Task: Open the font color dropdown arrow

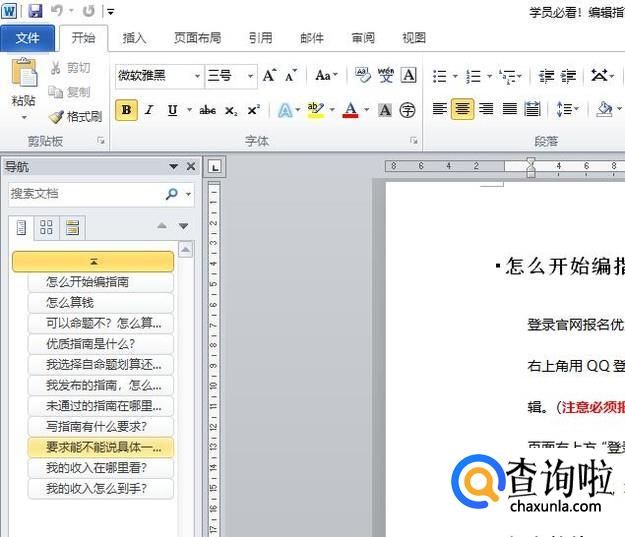Action: [x=366, y=109]
